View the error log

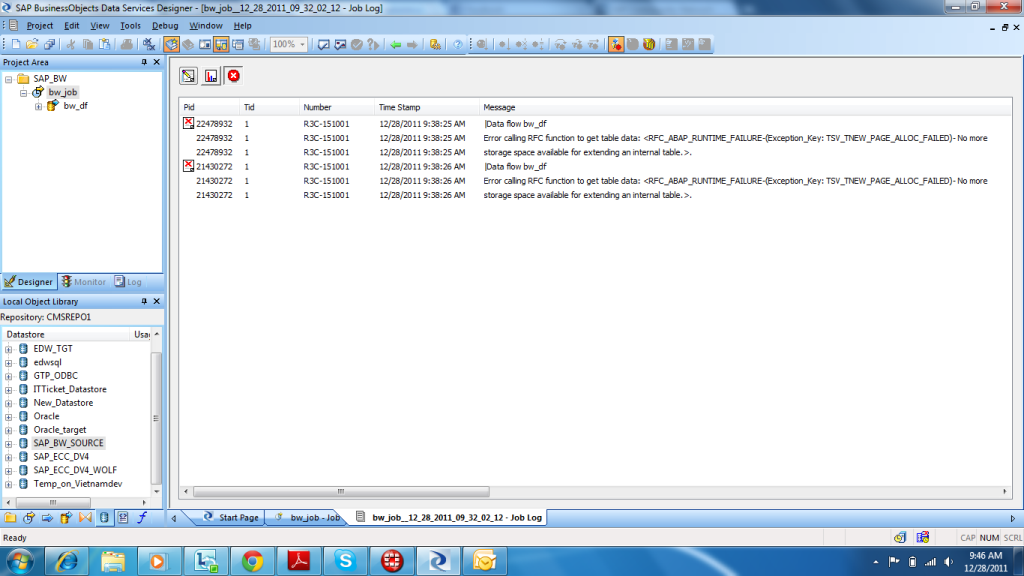(232, 75)
